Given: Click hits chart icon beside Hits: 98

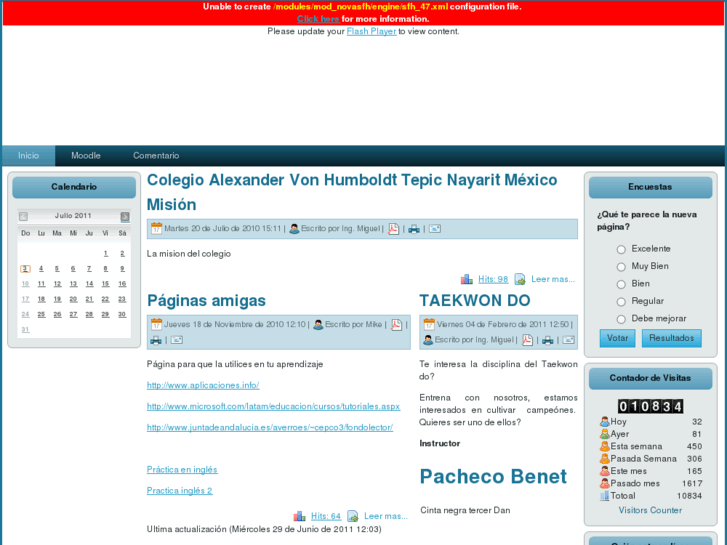Looking at the screenshot, I should coord(466,279).
